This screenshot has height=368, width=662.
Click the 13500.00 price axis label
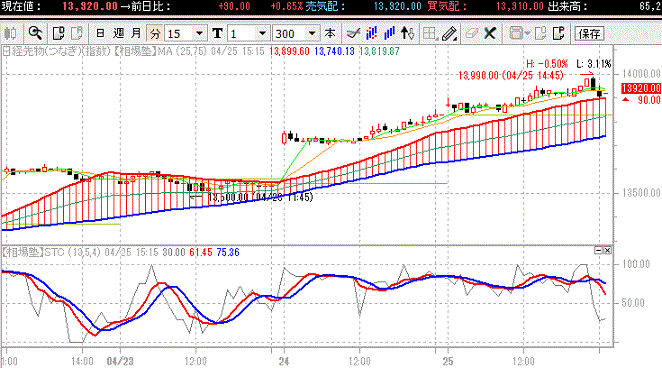point(641,193)
